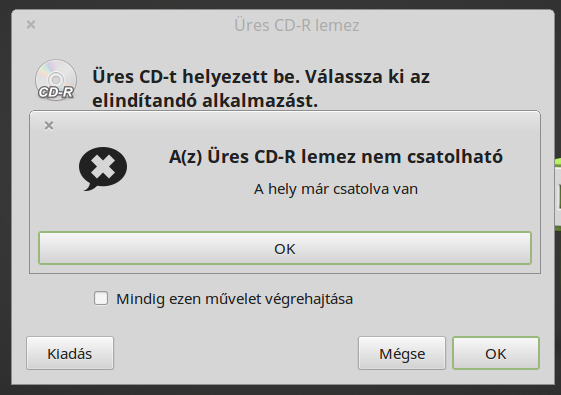
Task: Click the 'A hely már csatolva van' message
Action: 336,189
